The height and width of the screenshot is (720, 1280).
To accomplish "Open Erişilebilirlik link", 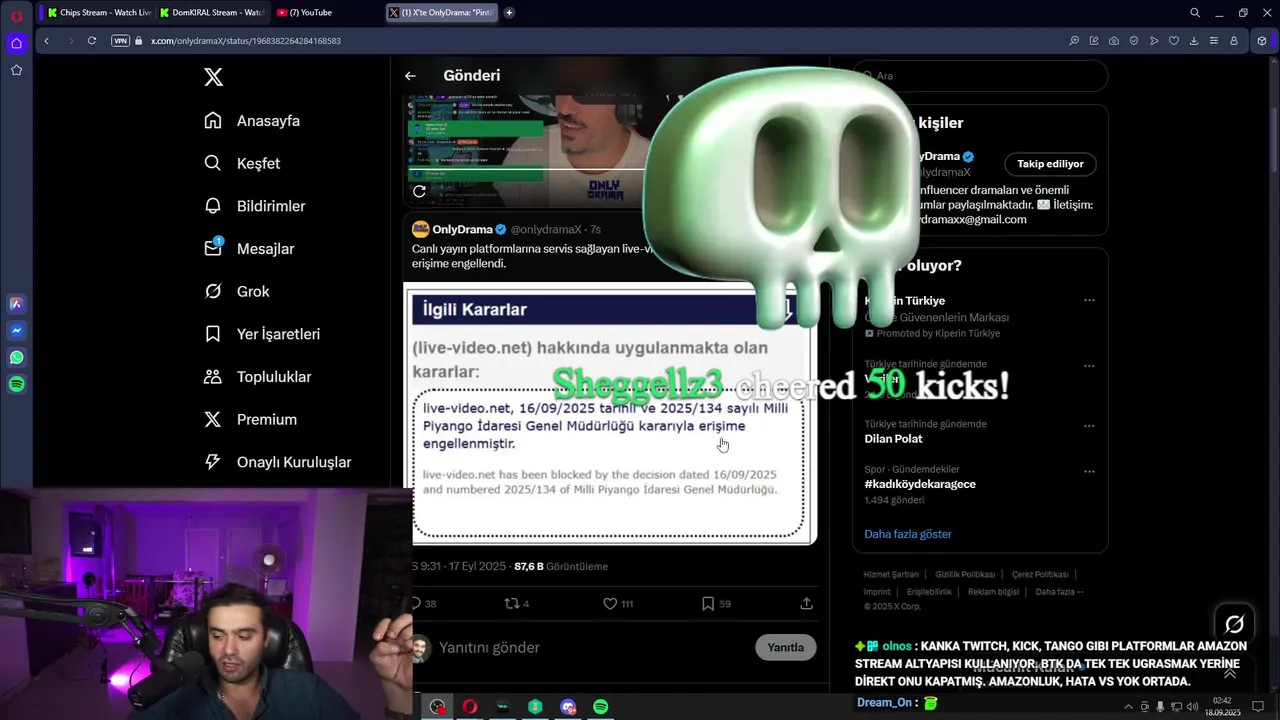I will click(x=929, y=592).
